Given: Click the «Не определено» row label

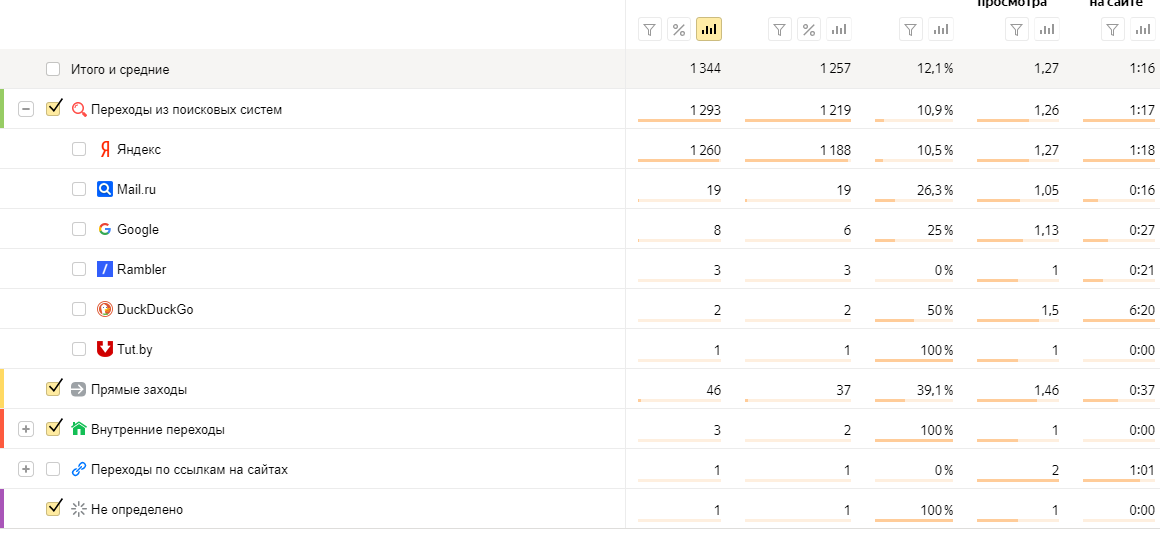Looking at the screenshot, I should click(137, 509).
